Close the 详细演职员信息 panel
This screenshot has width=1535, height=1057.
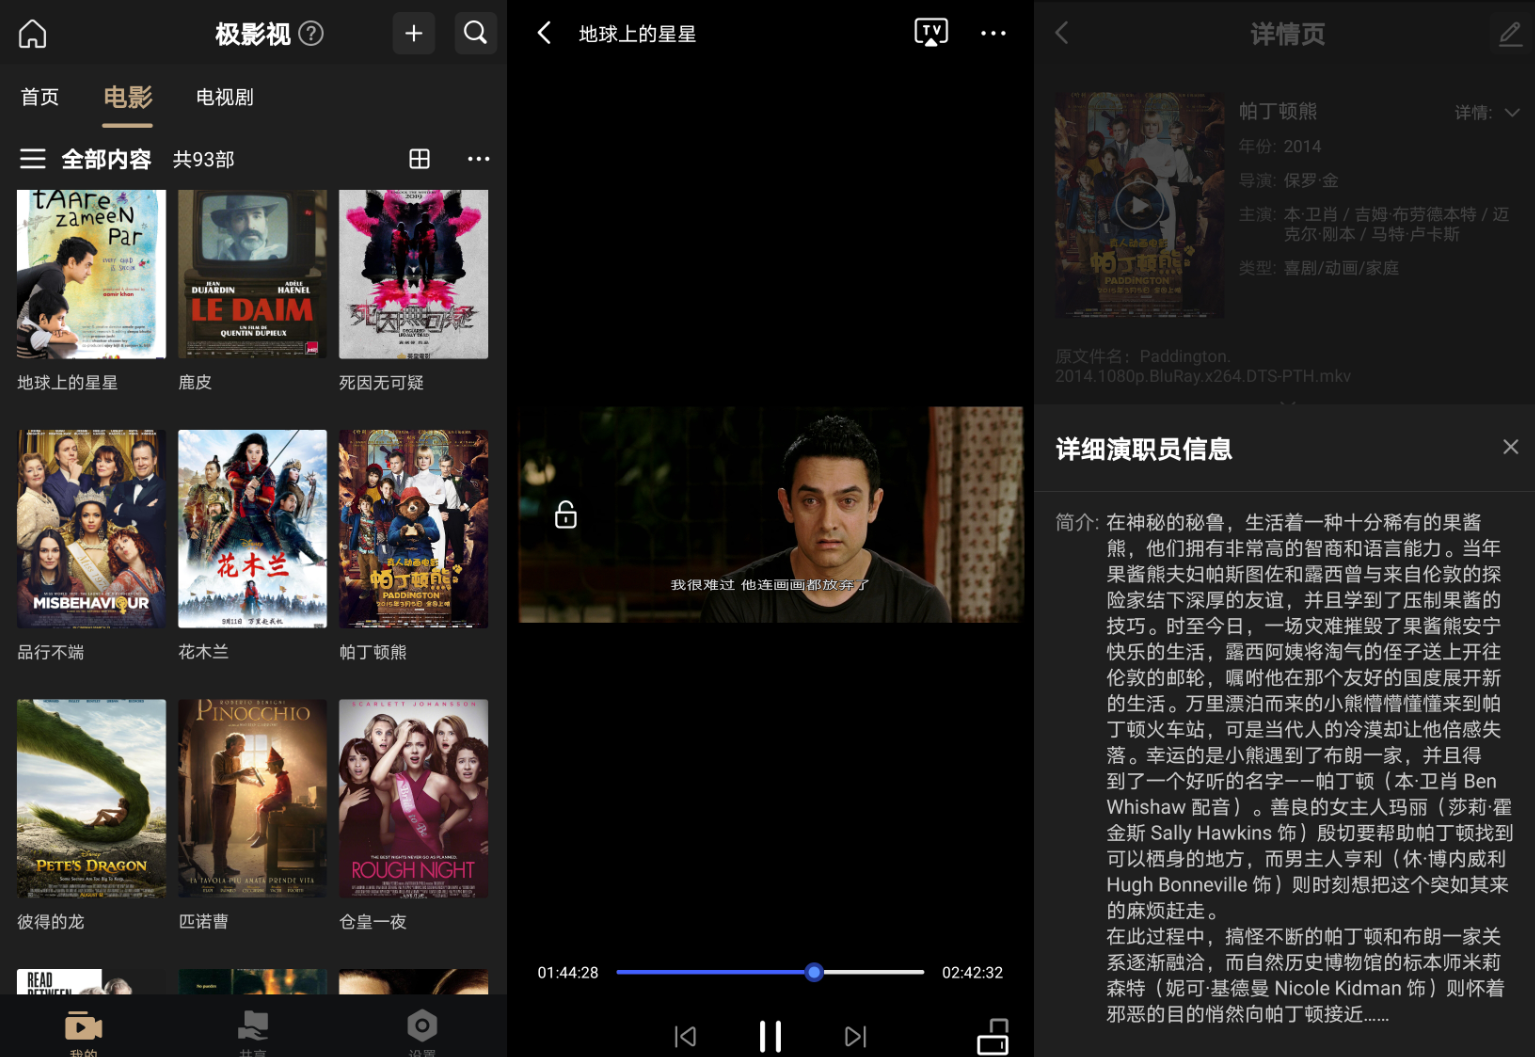click(x=1510, y=447)
